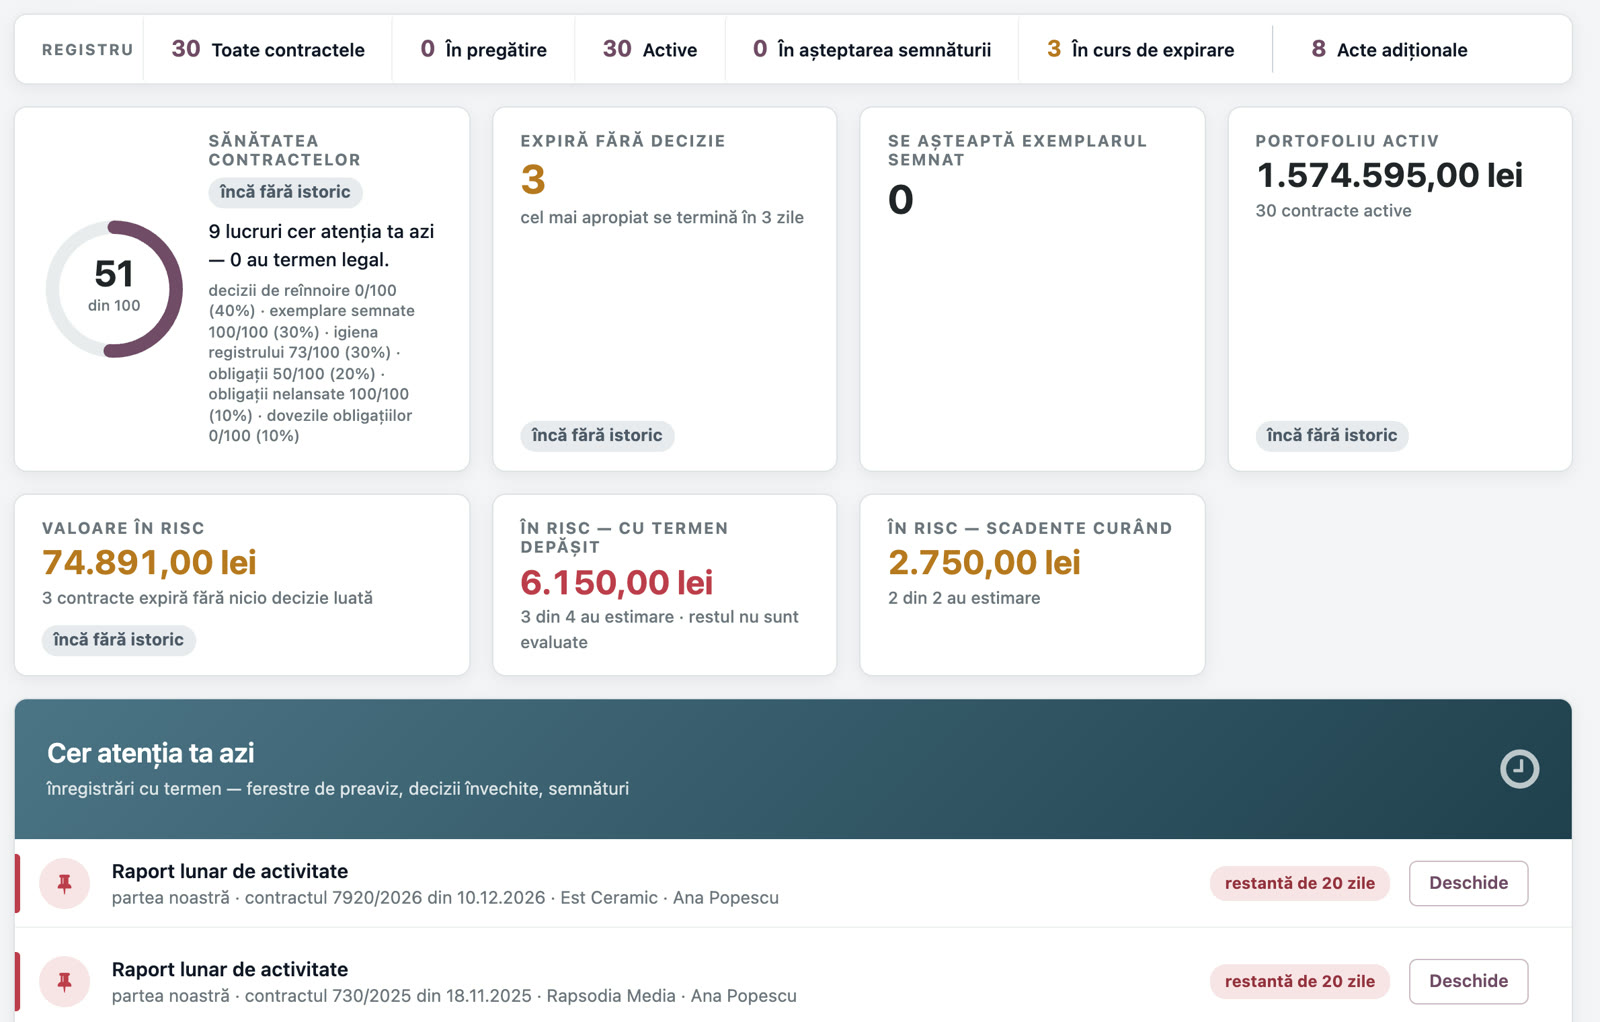Click the clock icon in the attention header
The width and height of the screenshot is (1600, 1022).
click(x=1519, y=769)
